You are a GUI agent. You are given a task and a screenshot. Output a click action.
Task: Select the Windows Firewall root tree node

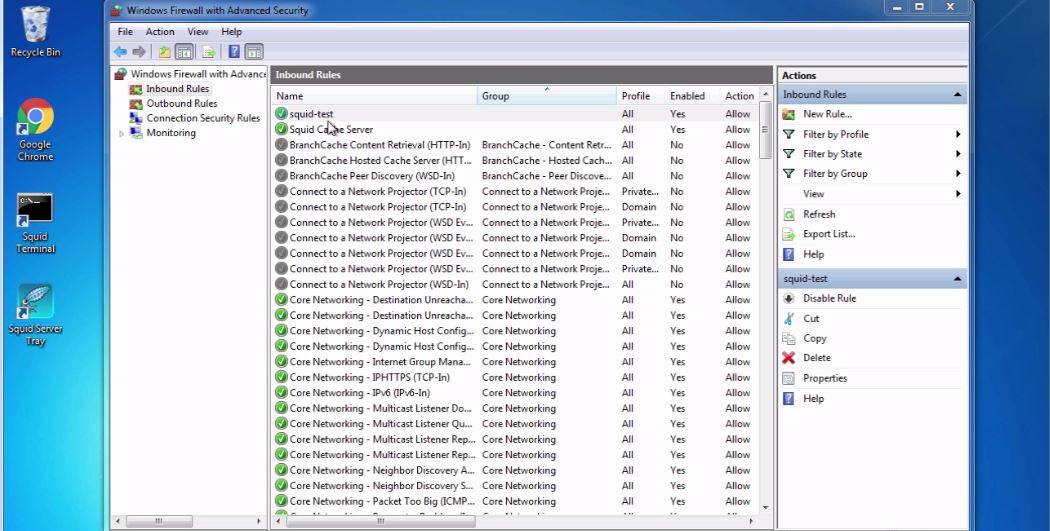(x=198, y=74)
